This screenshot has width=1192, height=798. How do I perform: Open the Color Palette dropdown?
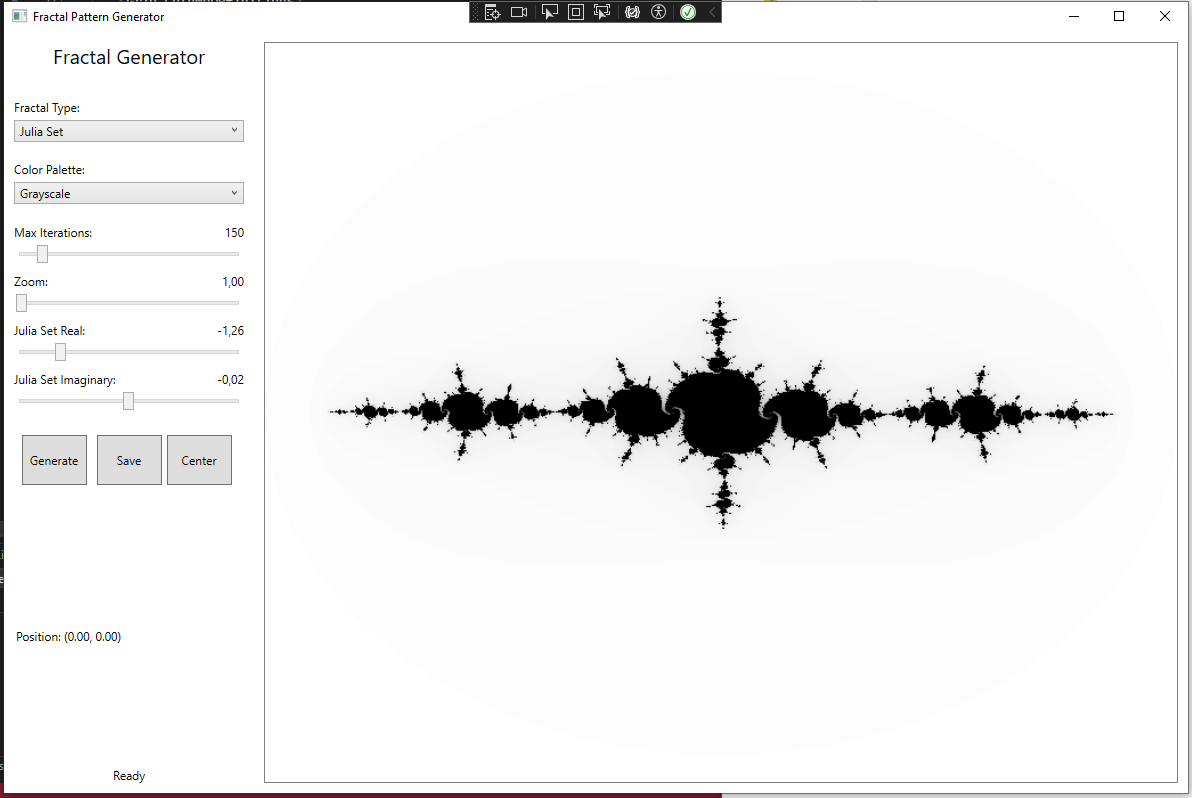pos(128,192)
